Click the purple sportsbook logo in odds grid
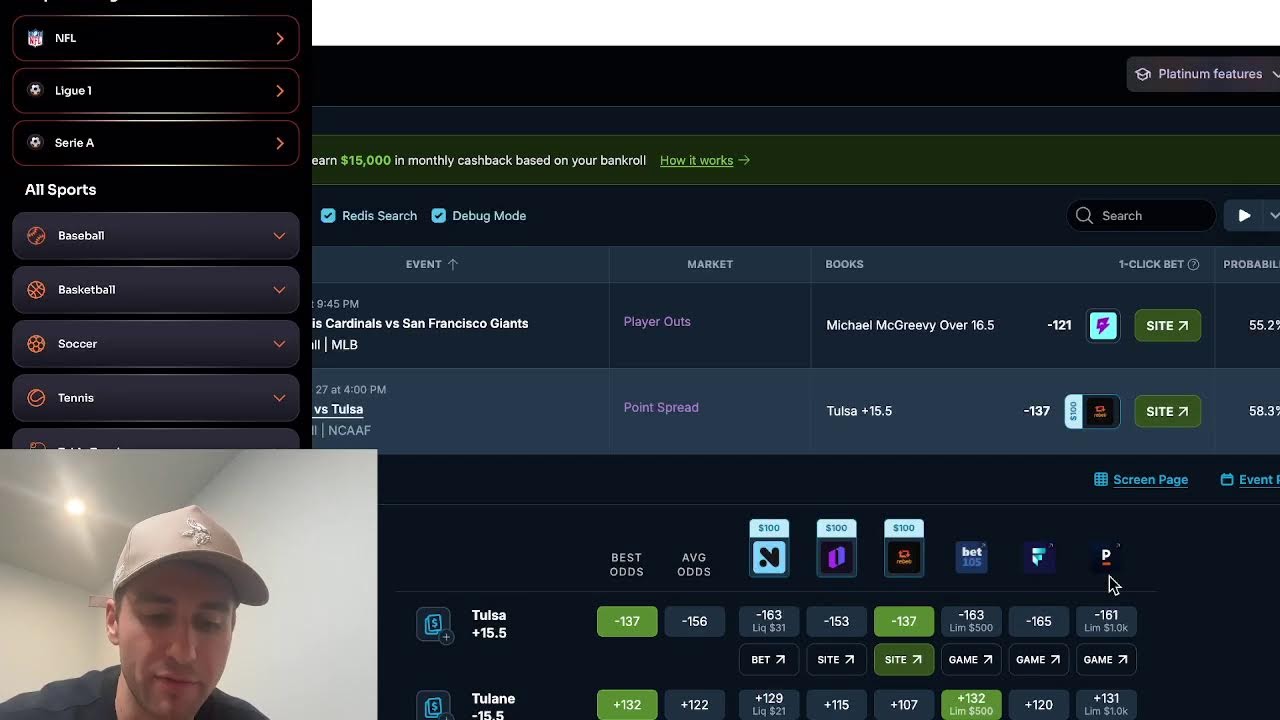The width and height of the screenshot is (1280, 720). (x=836, y=557)
